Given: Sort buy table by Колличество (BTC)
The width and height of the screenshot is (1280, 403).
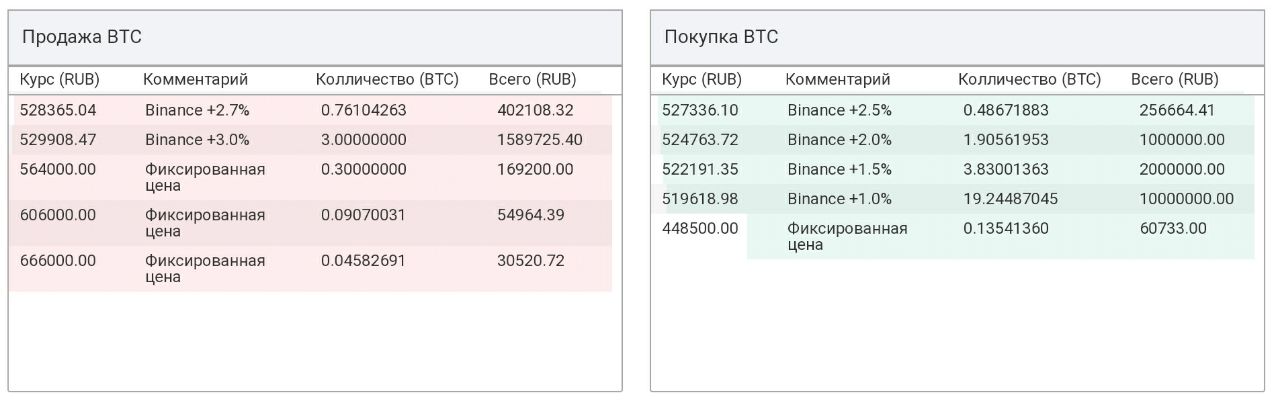Looking at the screenshot, I should (1029, 79).
